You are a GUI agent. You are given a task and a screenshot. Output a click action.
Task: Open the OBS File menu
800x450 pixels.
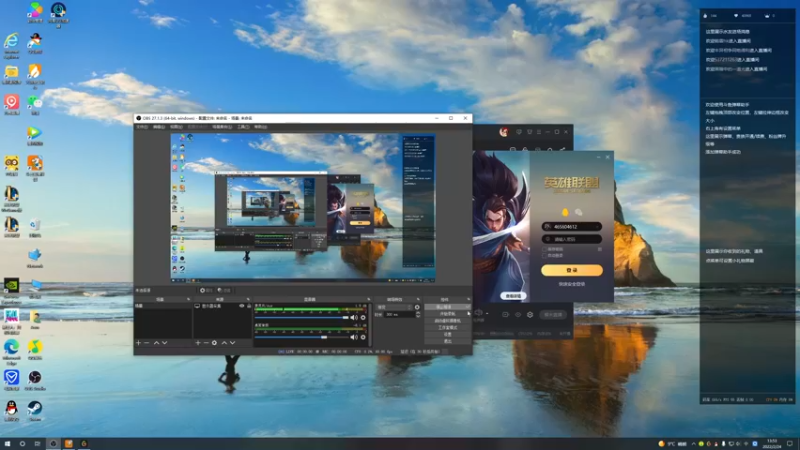[142, 127]
